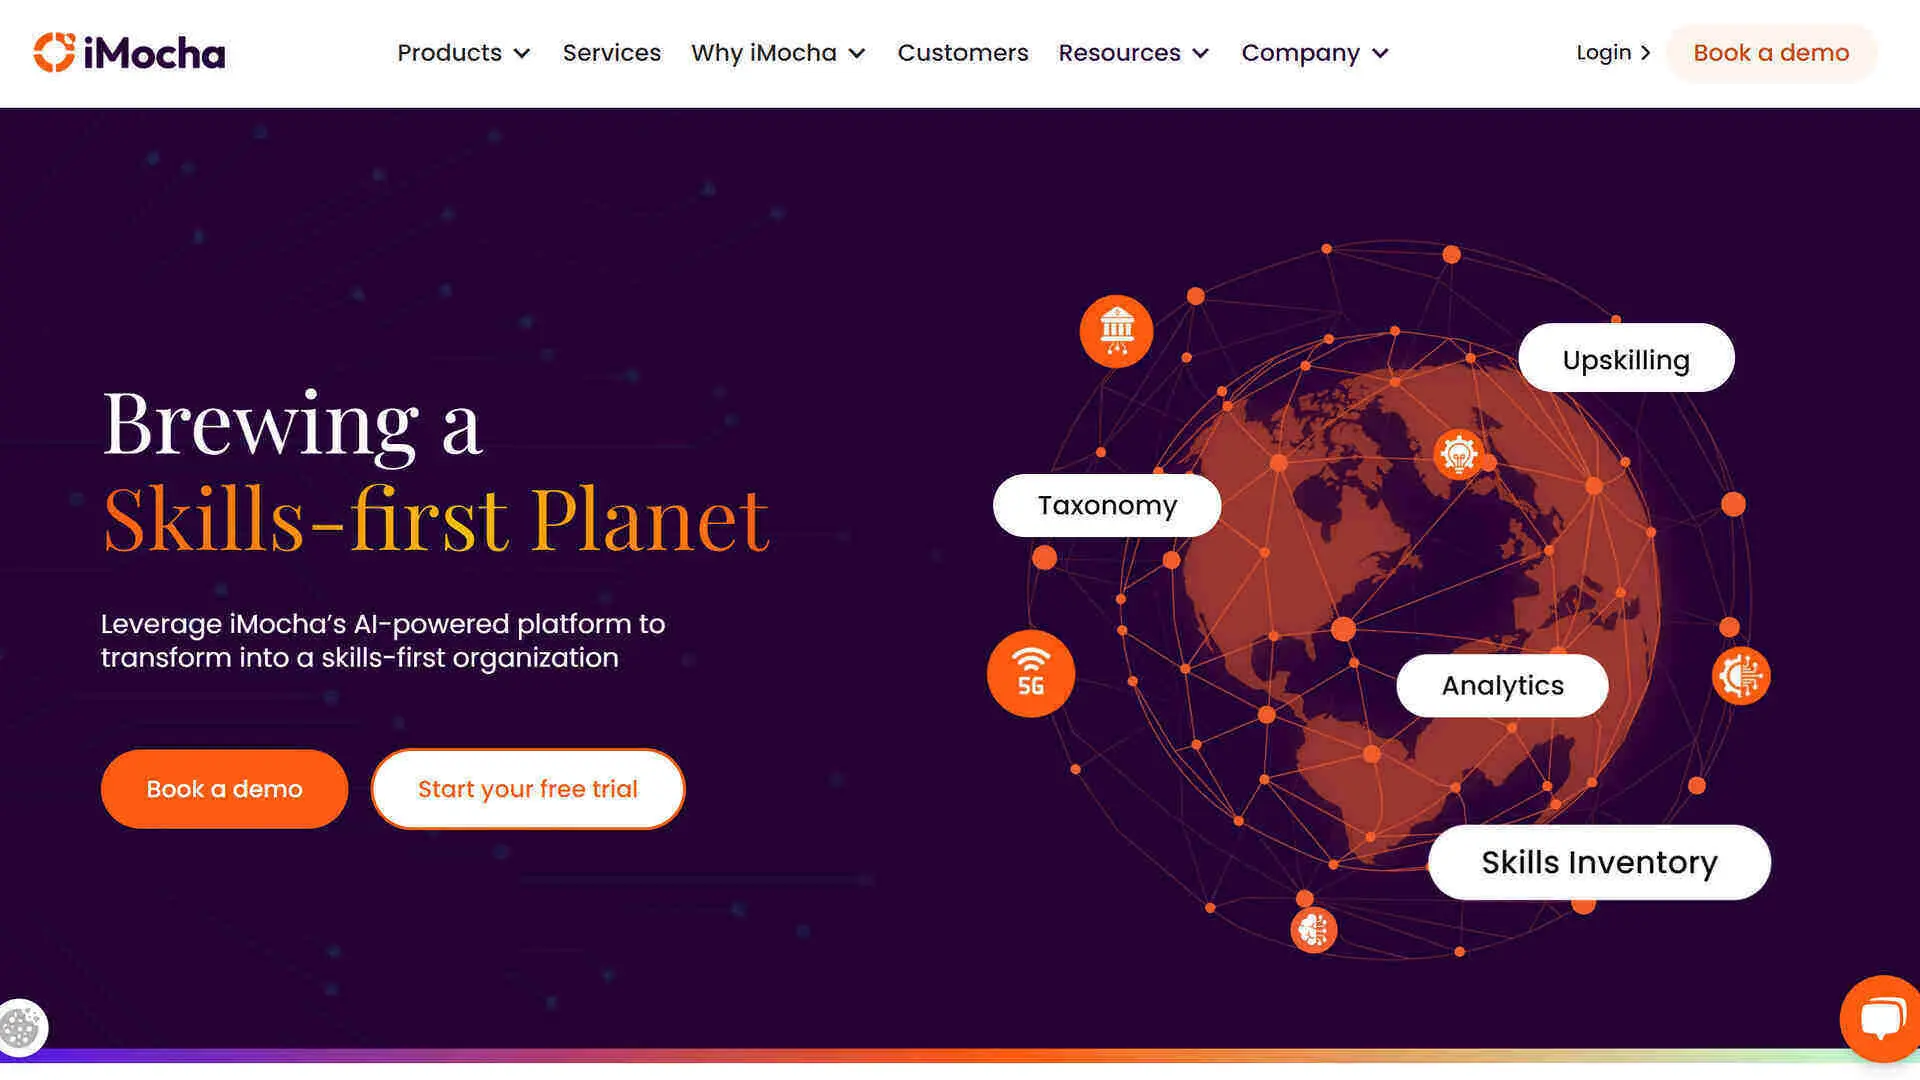This screenshot has width=1920, height=1080.
Task: Click the Analytics label on globe
Action: pyautogui.click(x=1502, y=684)
